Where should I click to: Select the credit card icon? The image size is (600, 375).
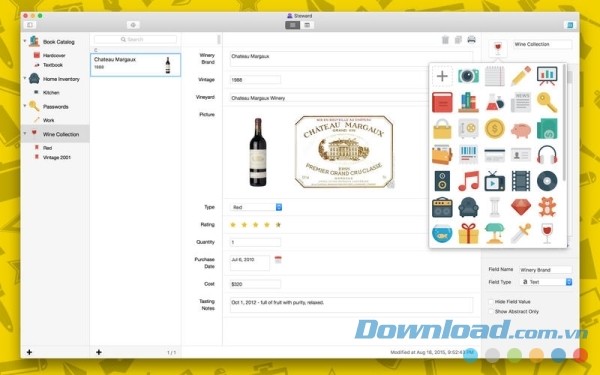[495, 155]
